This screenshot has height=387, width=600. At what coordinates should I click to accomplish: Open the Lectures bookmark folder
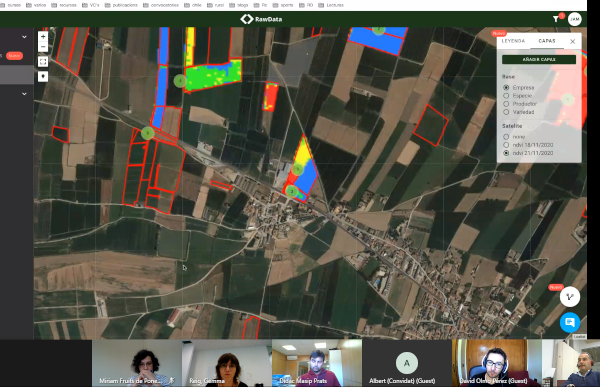(x=331, y=5)
